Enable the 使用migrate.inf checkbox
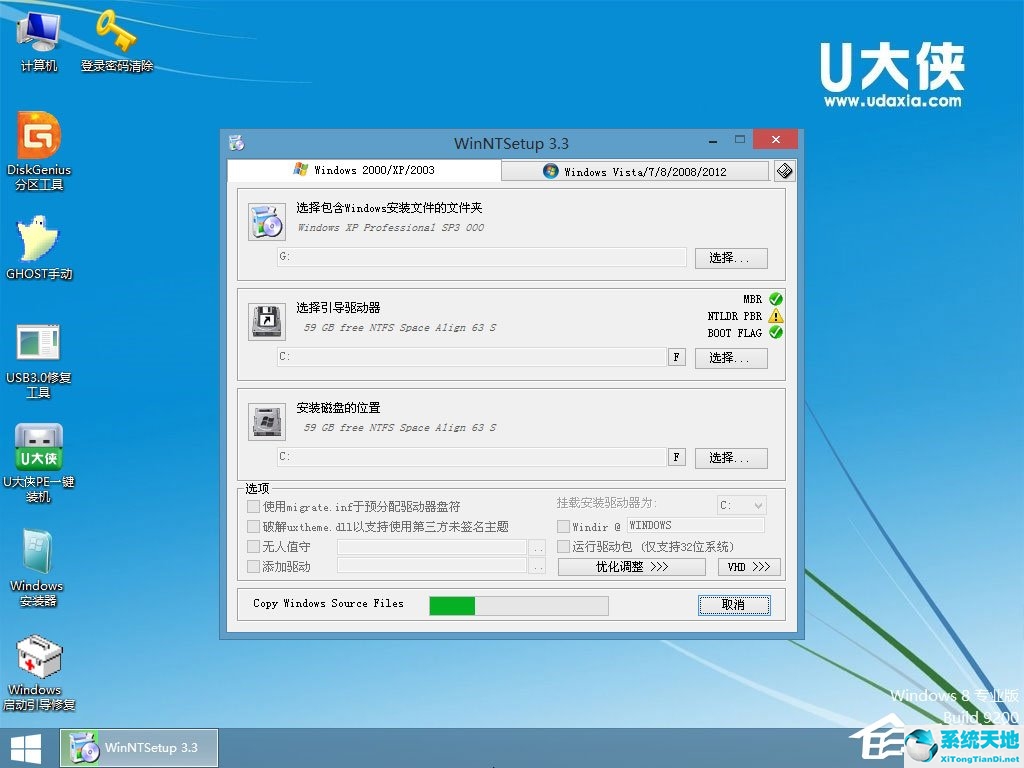 coord(251,506)
